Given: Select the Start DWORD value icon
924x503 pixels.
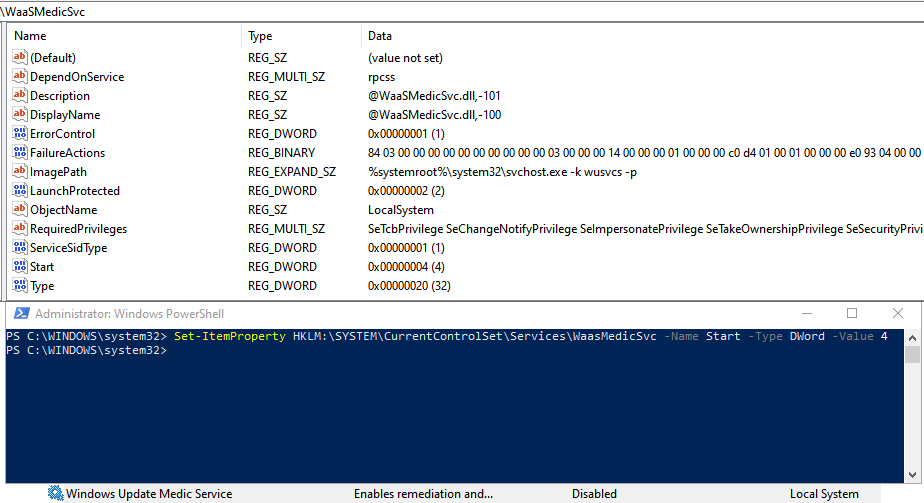Looking at the screenshot, I should tap(19, 267).
